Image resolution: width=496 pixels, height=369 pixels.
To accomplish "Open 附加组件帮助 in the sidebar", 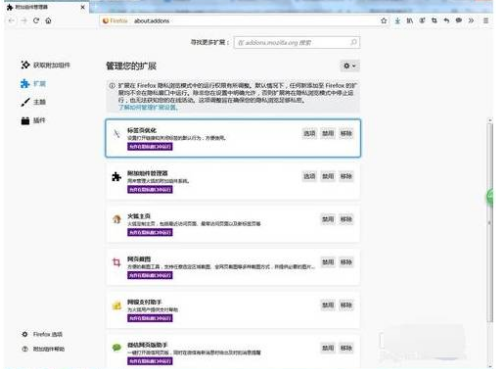I will coord(43,349).
